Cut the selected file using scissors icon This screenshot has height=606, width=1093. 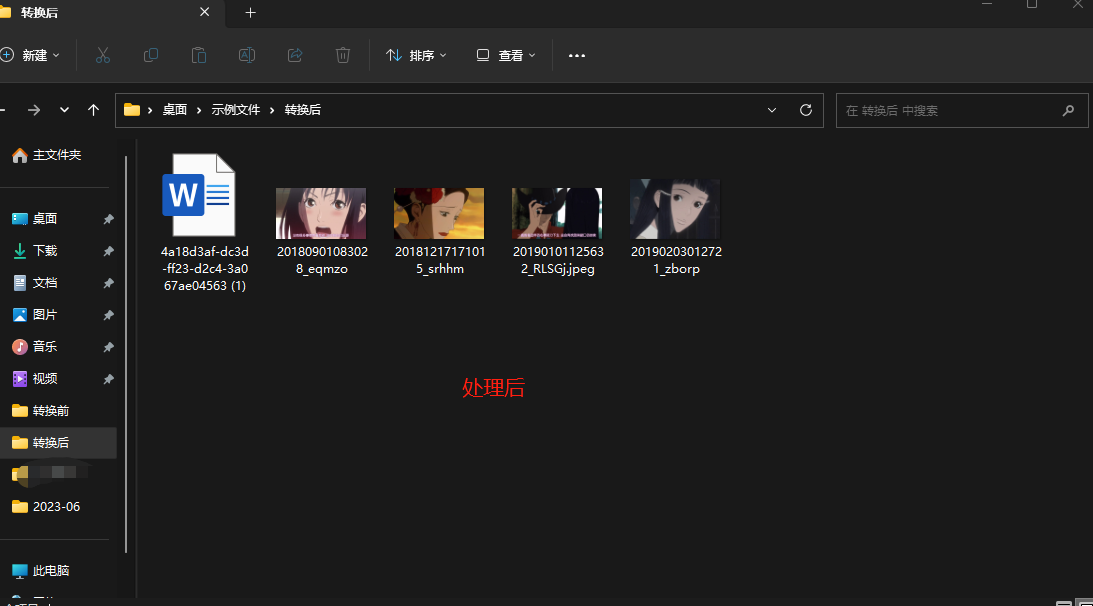click(x=103, y=55)
